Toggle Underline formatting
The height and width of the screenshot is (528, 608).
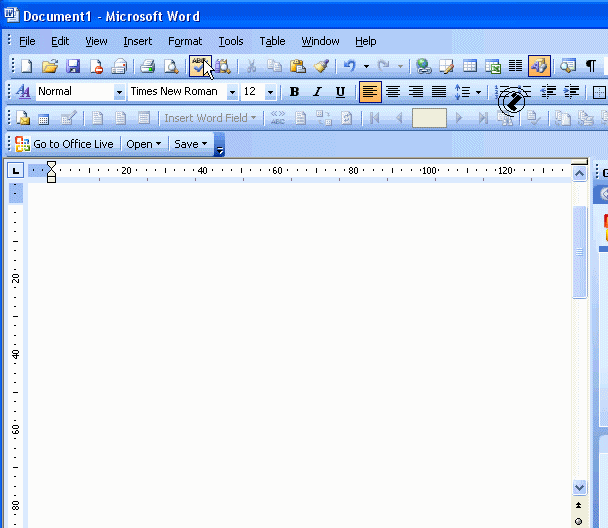(340, 92)
